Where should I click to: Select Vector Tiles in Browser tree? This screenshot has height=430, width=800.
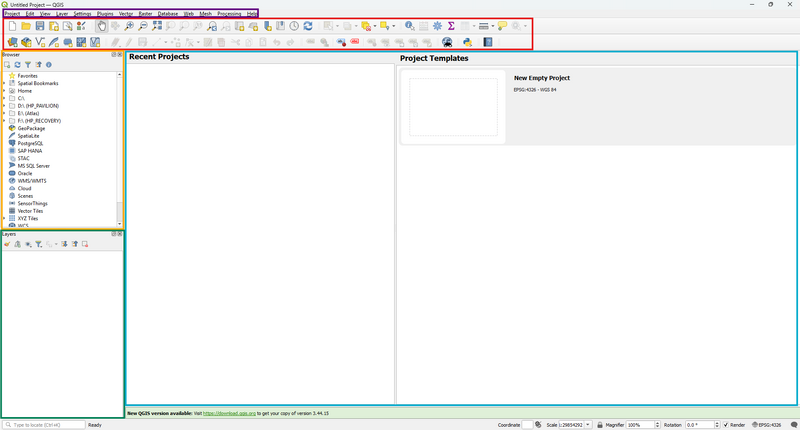pos(30,211)
